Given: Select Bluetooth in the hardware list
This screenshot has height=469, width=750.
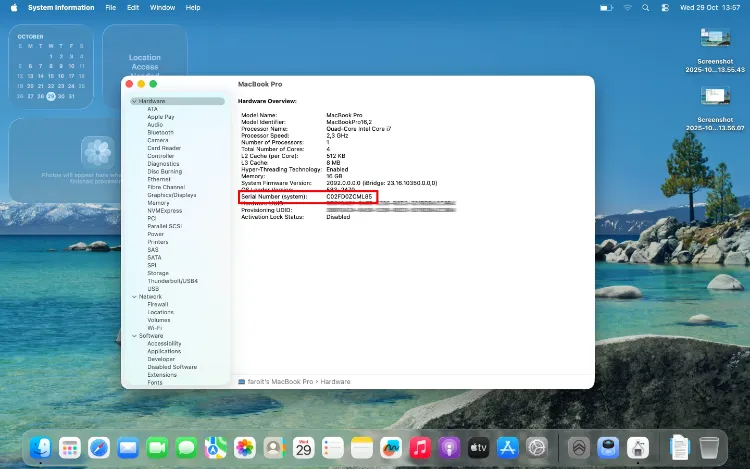Looking at the screenshot, I should pyautogui.click(x=160, y=132).
